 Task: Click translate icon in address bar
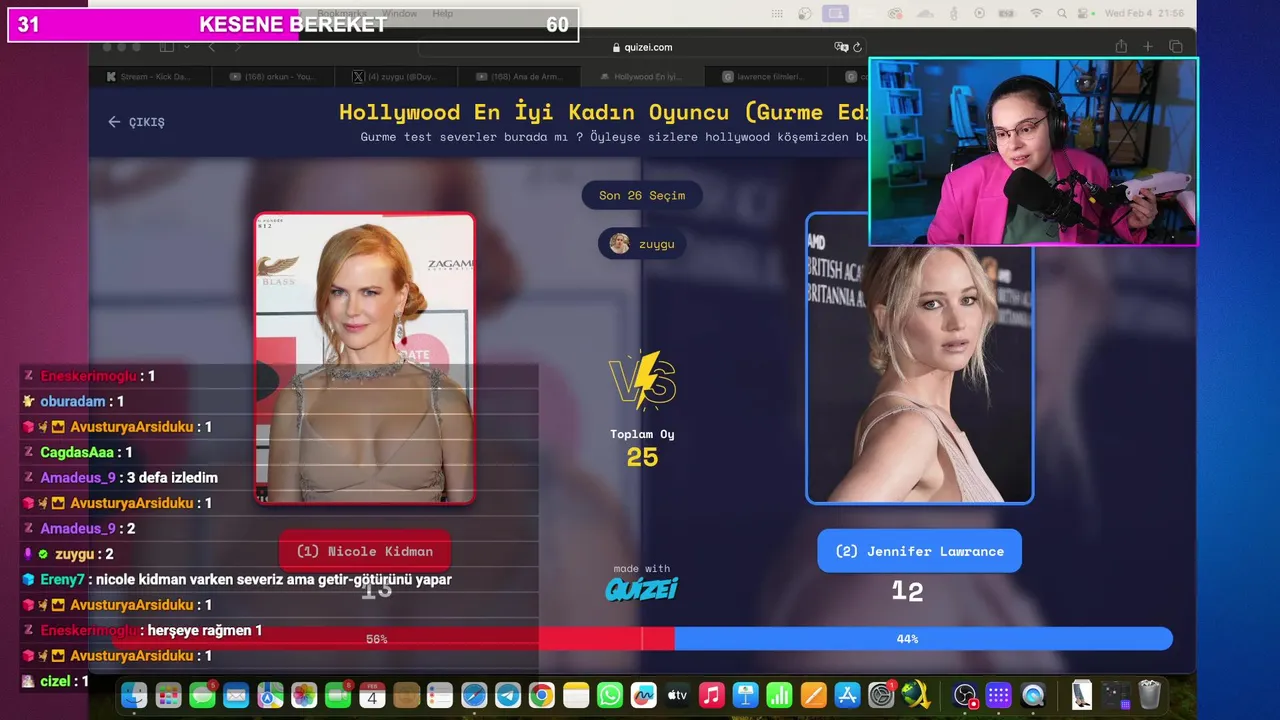(x=841, y=47)
